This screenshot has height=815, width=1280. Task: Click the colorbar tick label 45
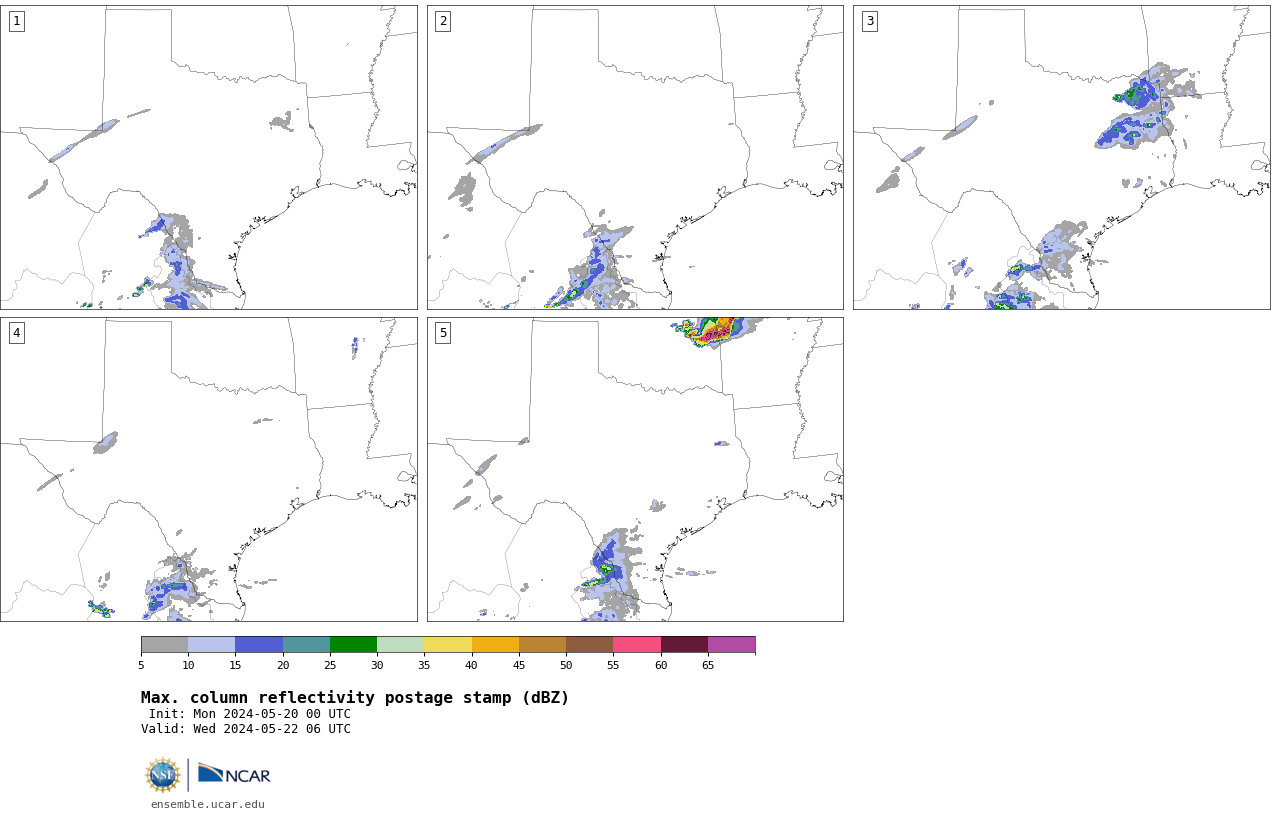point(519,665)
